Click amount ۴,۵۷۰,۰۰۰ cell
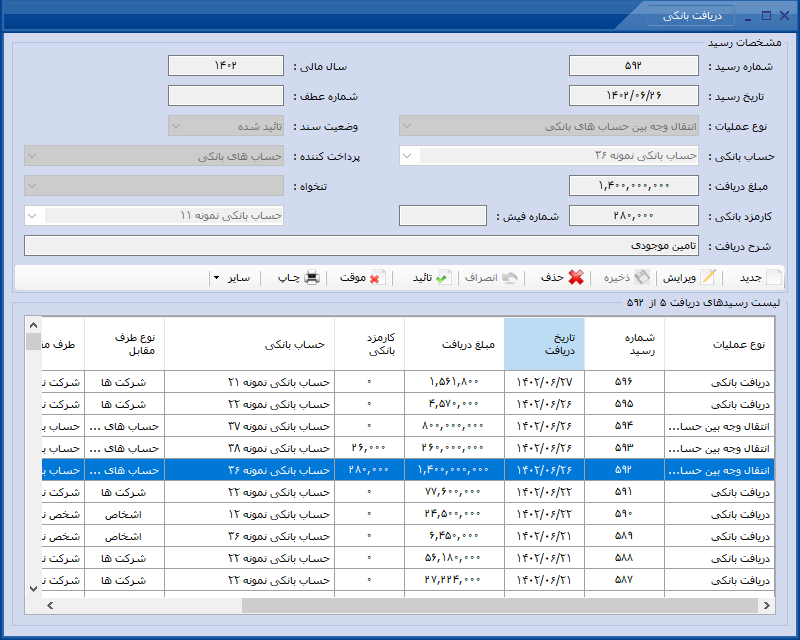This screenshot has height=640, width=800. [x=455, y=404]
